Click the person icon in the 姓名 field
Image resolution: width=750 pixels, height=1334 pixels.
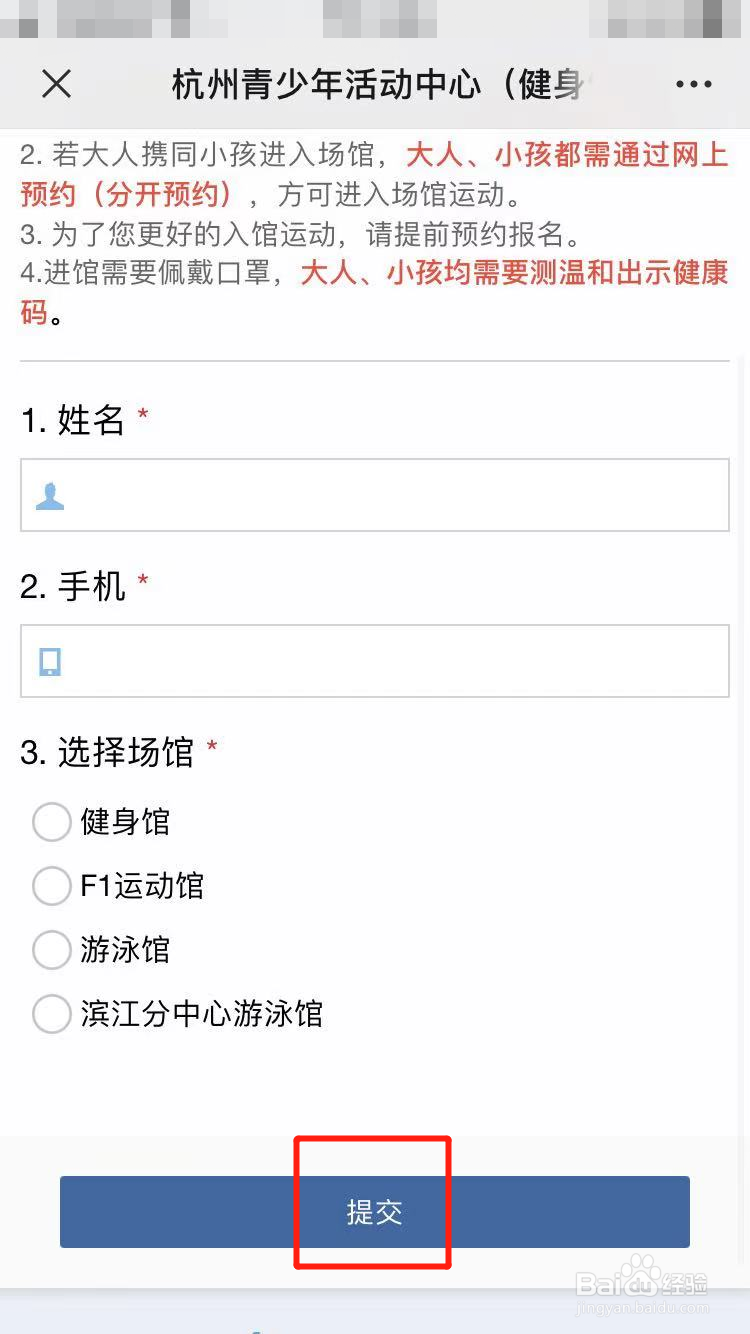click(50, 496)
